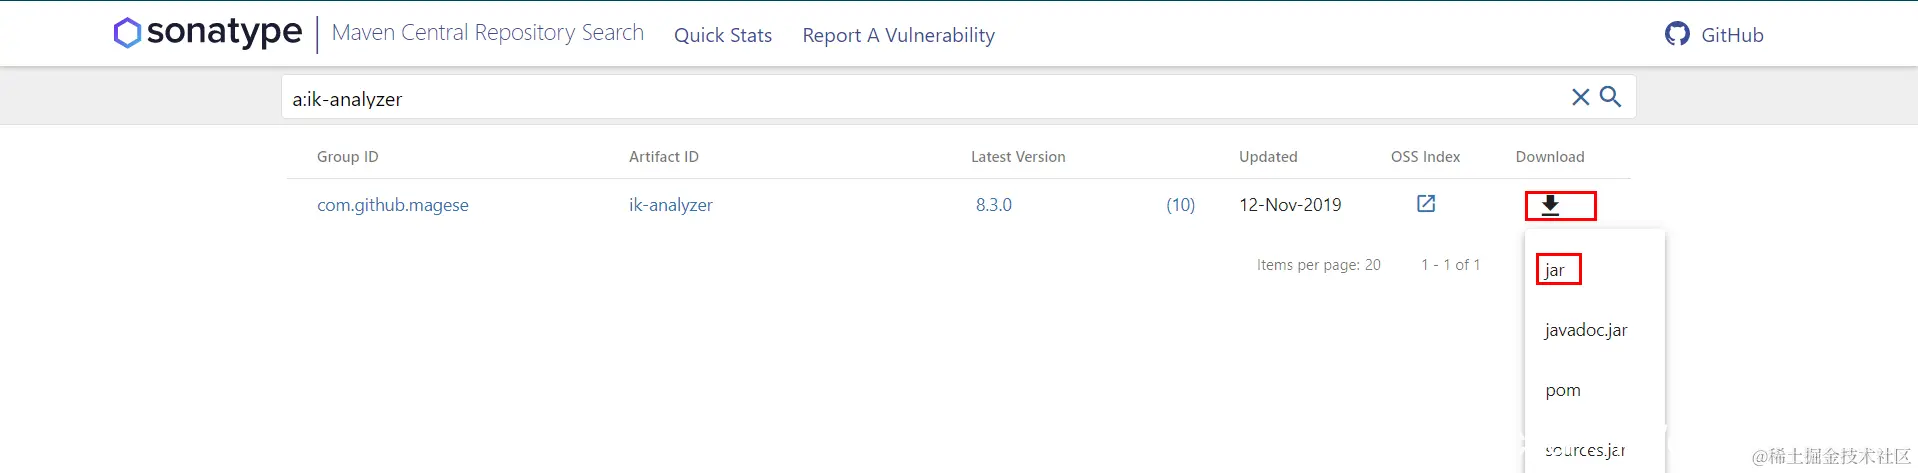The height and width of the screenshot is (473, 1918).
Task: Click the Latest Version column header
Action: pyautogui.click(x=1018, y=157)
